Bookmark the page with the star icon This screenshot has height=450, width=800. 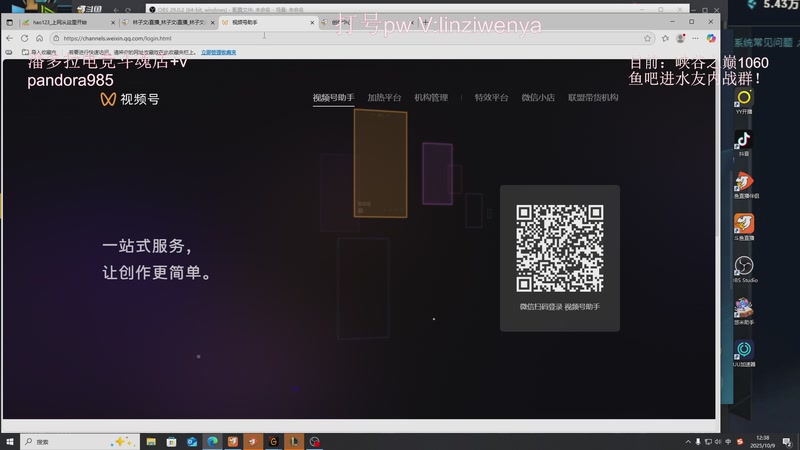click(x=647, y=38)
